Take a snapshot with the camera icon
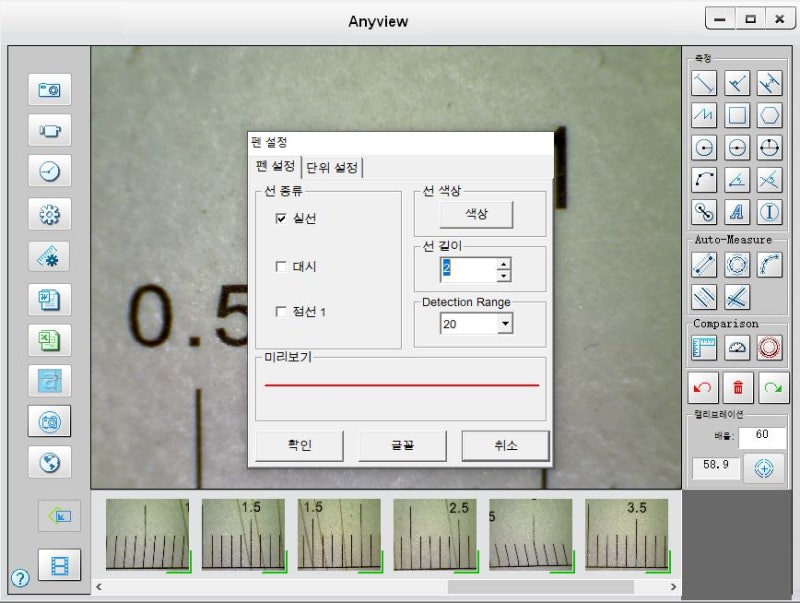This screenshot has width=800, height=603. click(57, 89)
